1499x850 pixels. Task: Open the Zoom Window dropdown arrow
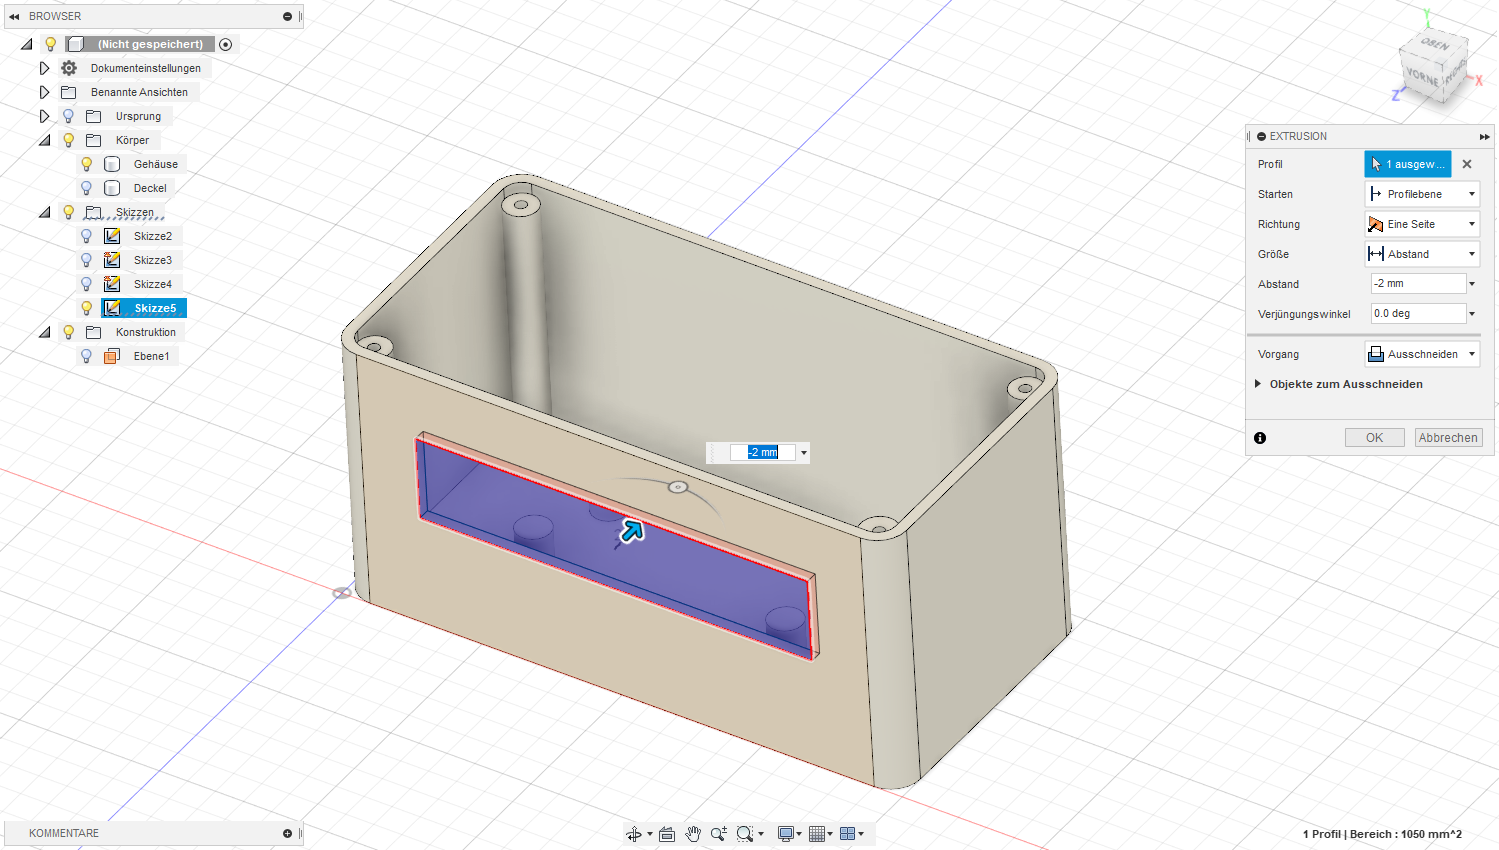pos(761,834)
